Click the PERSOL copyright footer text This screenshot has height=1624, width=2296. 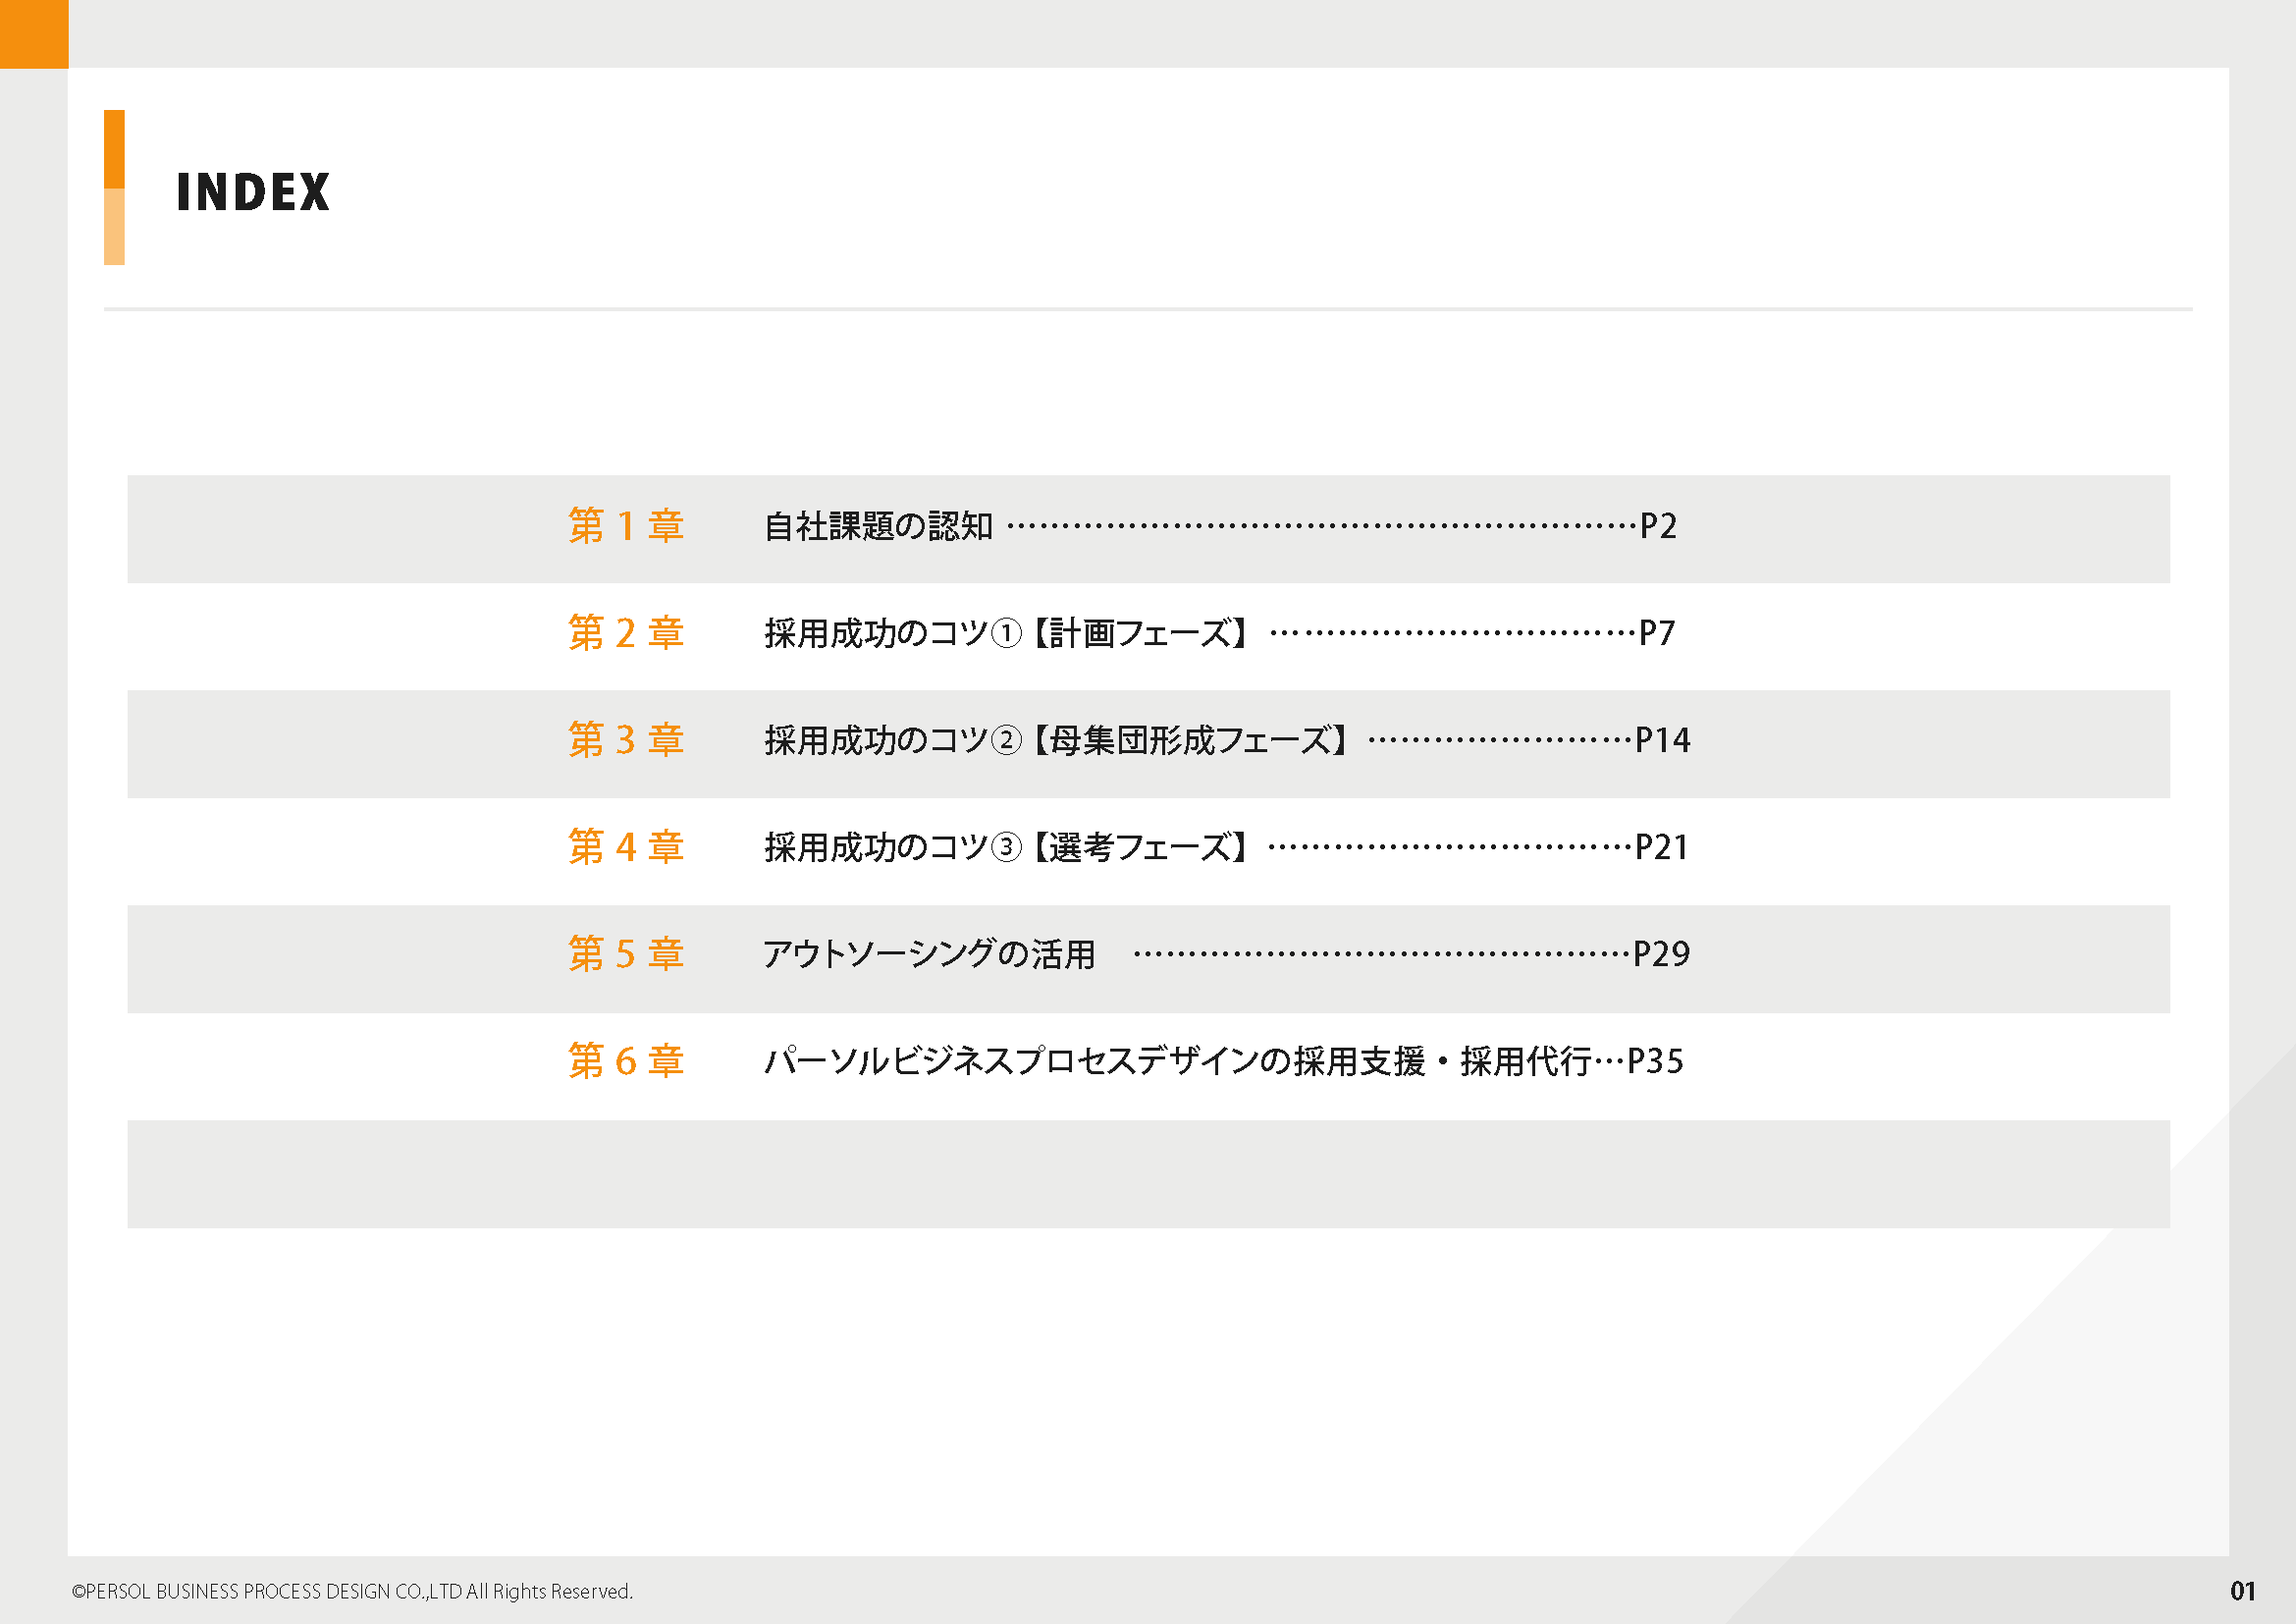352,1591
